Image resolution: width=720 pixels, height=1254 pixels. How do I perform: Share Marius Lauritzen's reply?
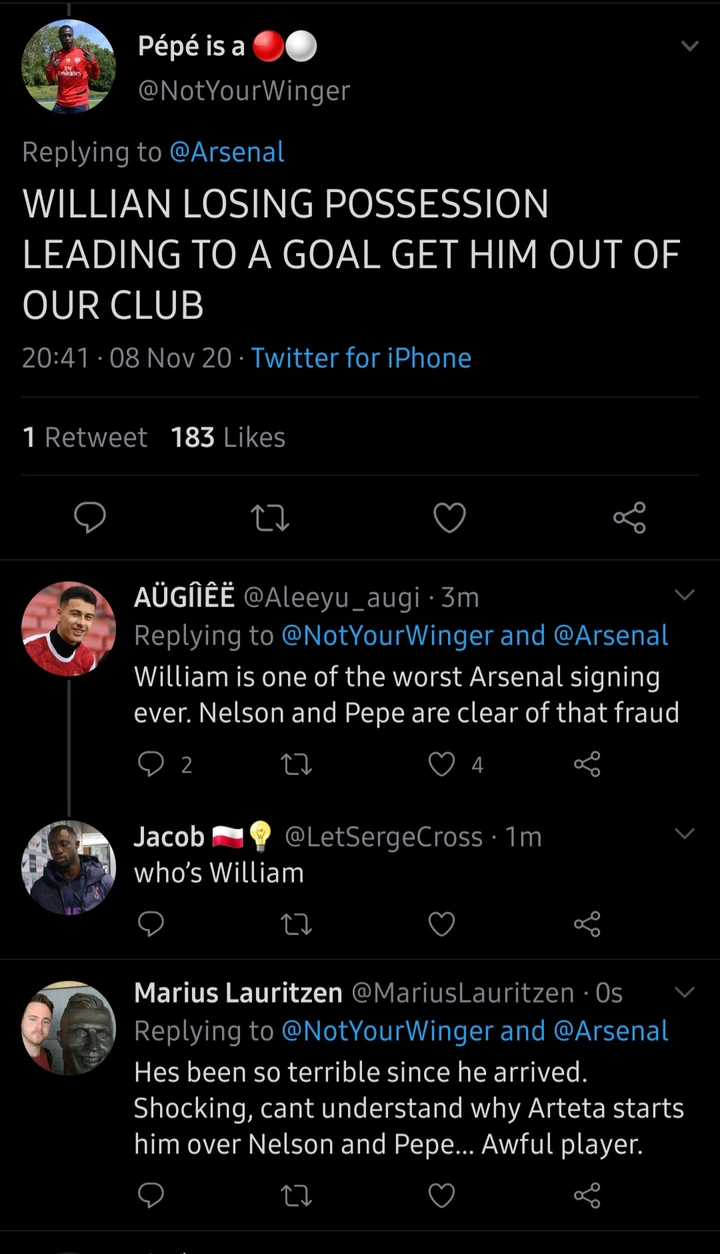click(x=587, y=1195)
